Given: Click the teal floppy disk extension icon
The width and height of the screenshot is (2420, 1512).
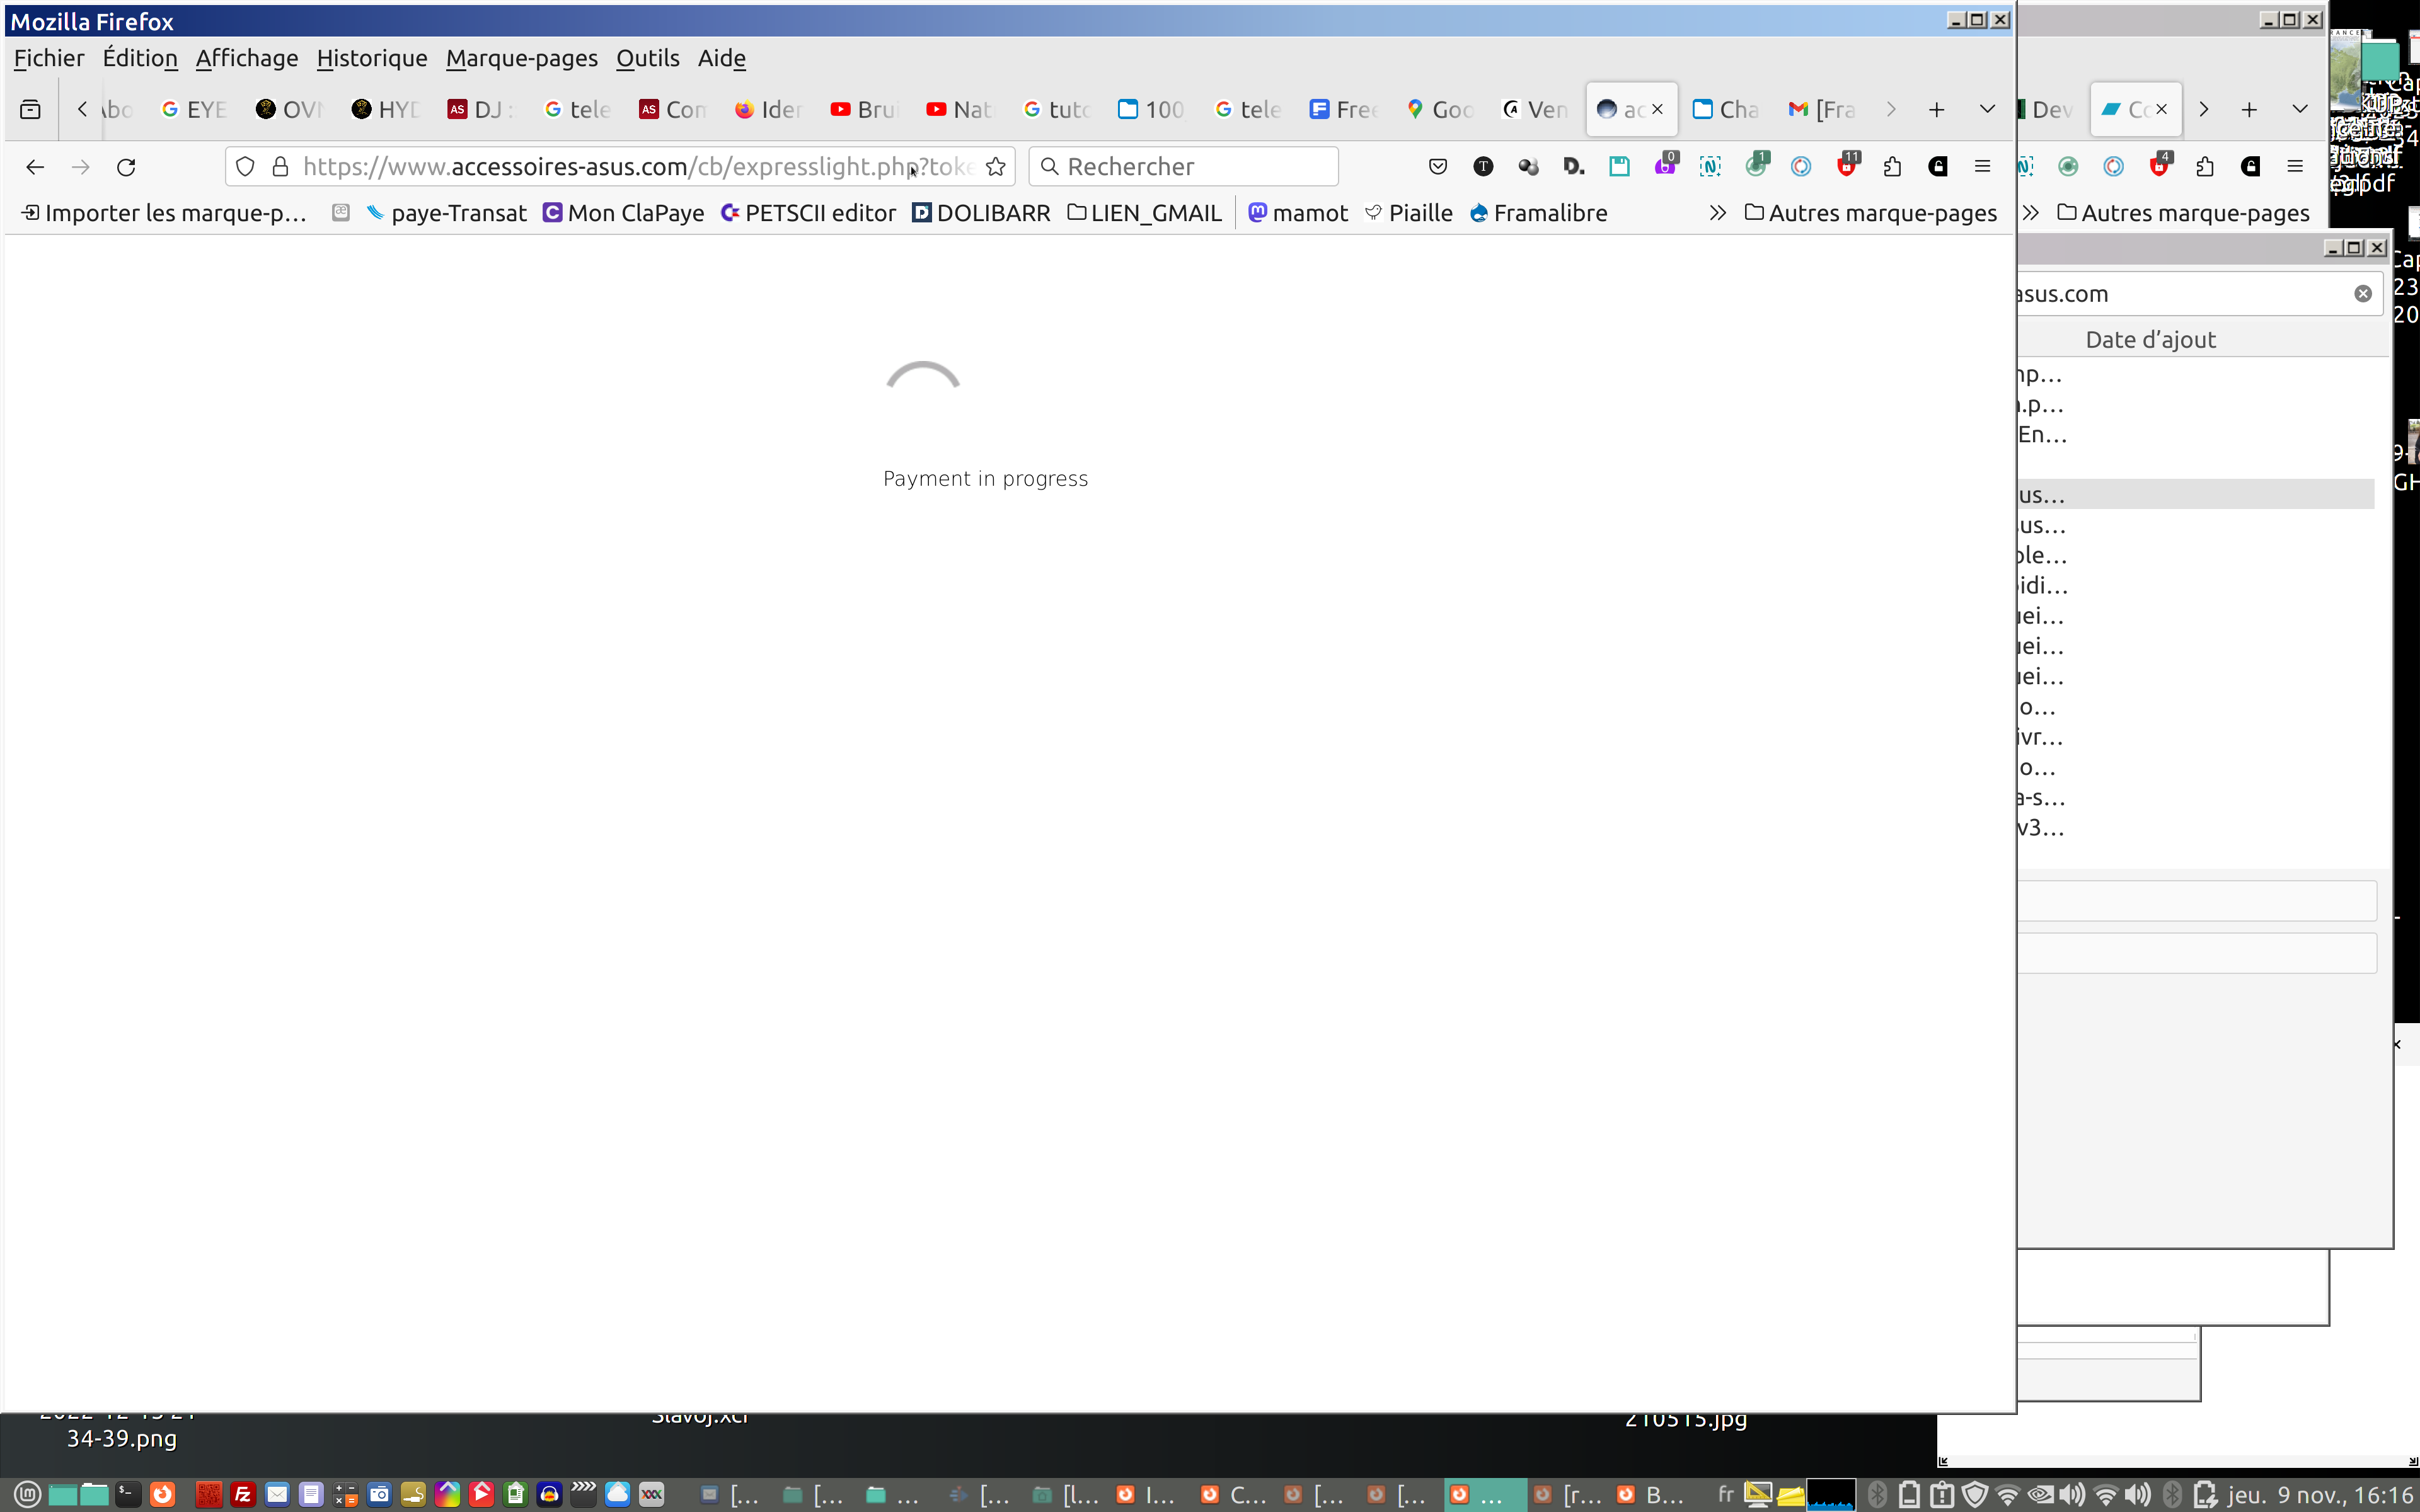Looking at the screenshot, I should [1619, 167].
